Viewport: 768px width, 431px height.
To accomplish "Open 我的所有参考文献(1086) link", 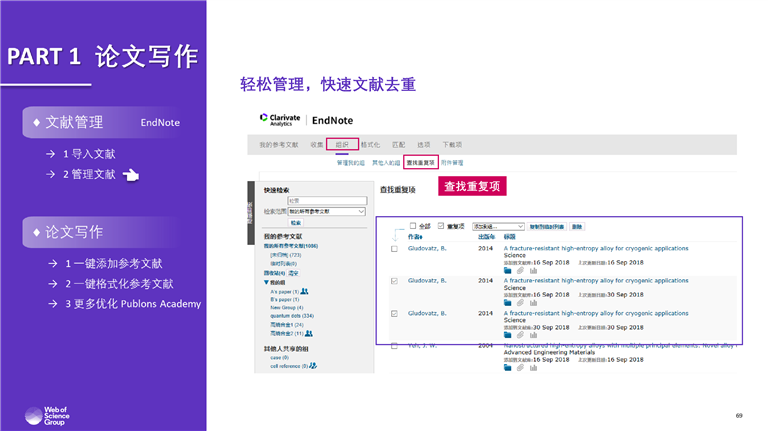I will pyautogui.click(x=291, y=246).
